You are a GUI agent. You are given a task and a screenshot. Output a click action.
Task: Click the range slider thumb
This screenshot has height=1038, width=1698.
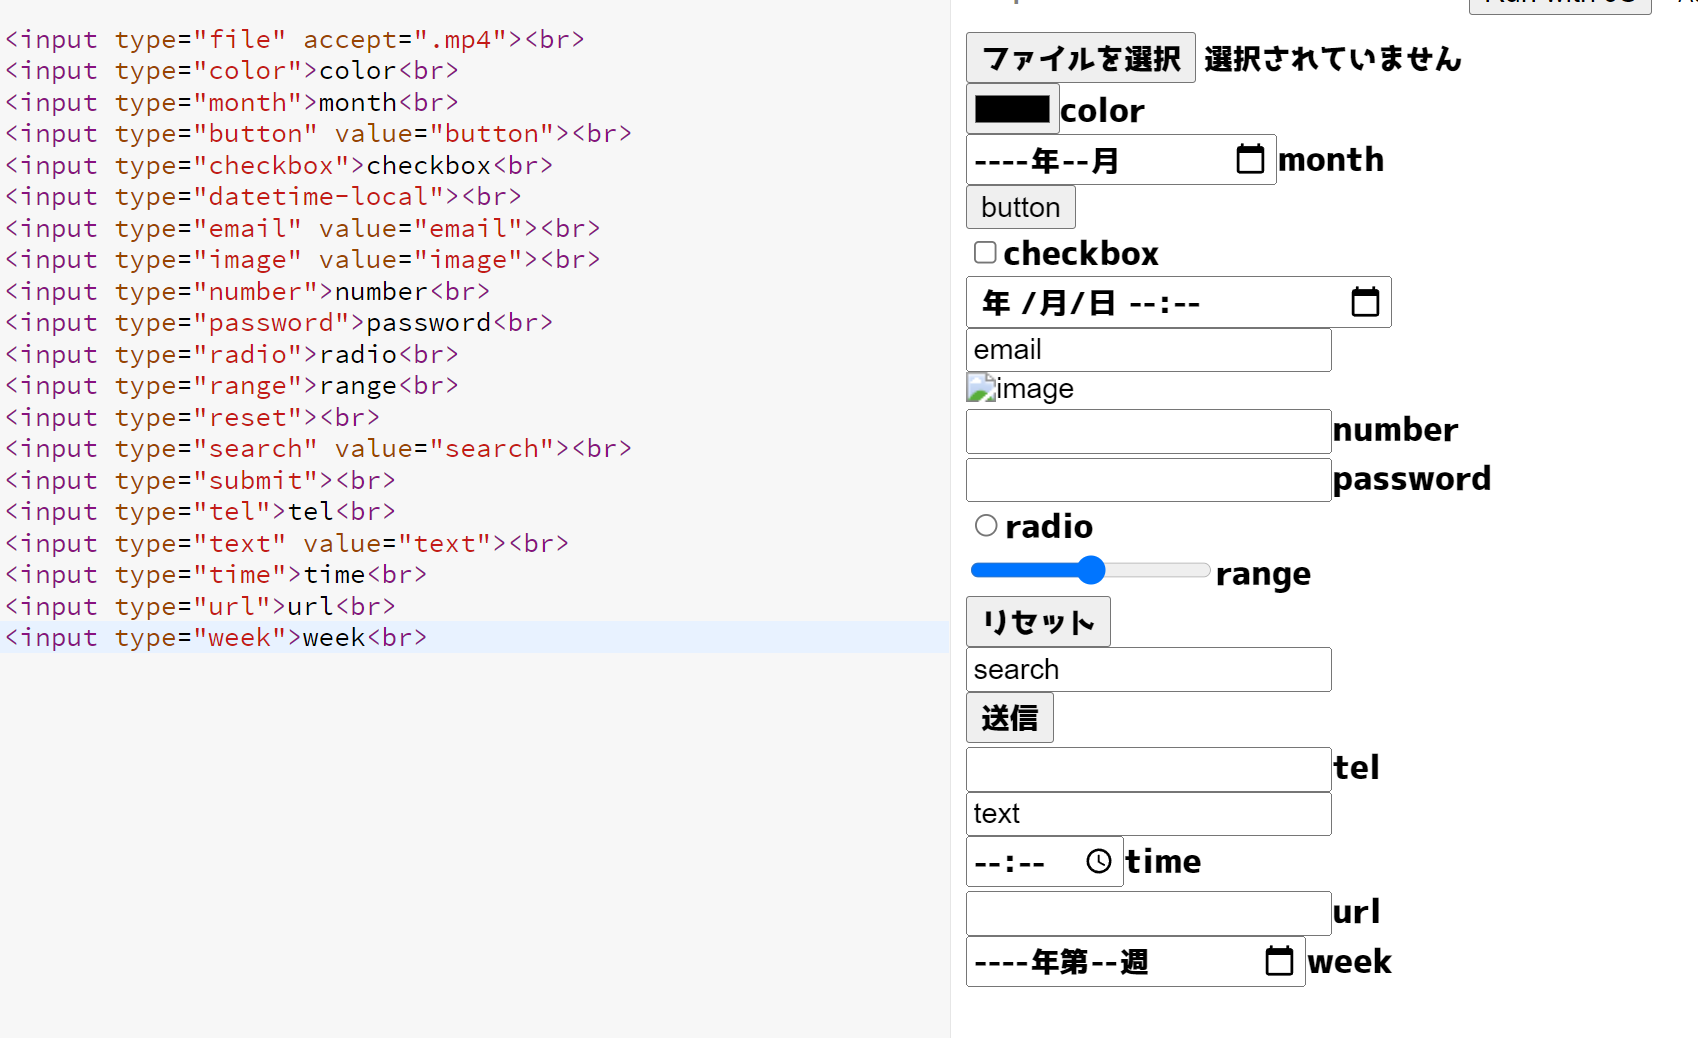click(1091, 570)
